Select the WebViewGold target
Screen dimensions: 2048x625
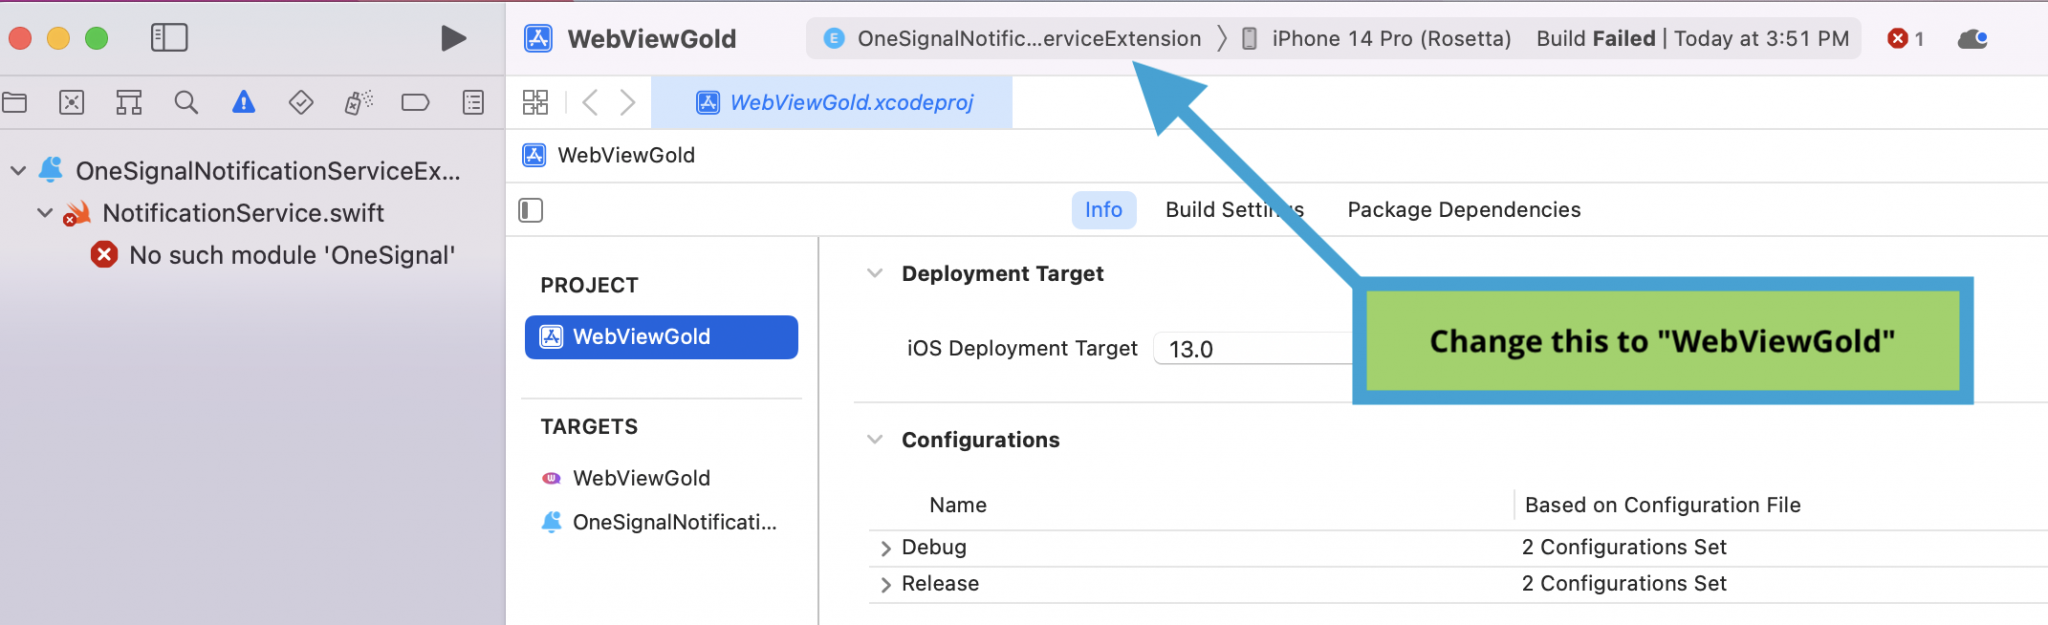[x=641, y=478]
